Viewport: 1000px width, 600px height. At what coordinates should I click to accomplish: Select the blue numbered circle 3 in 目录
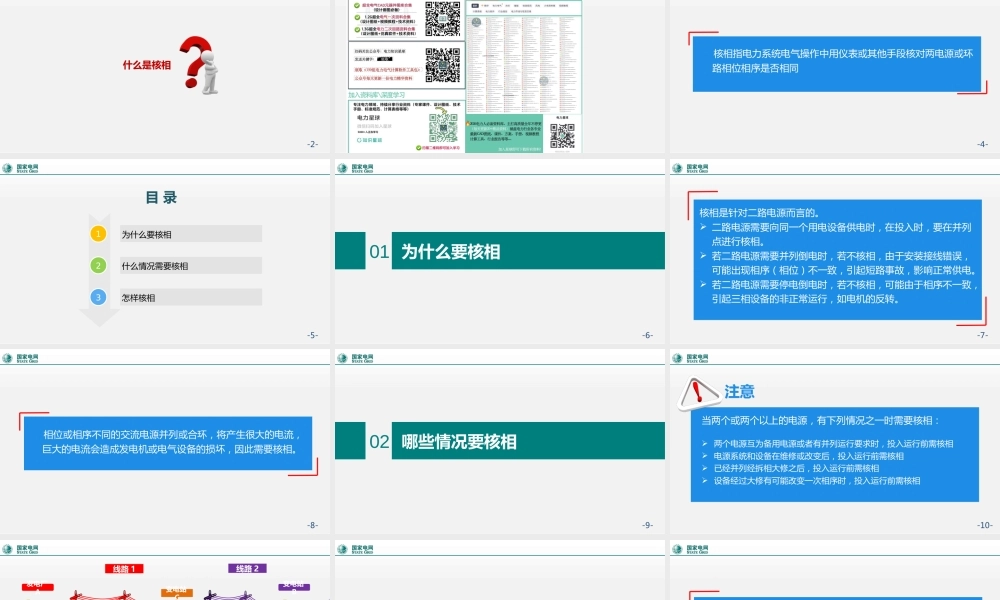pyautogui.click(x=97, y=297)
